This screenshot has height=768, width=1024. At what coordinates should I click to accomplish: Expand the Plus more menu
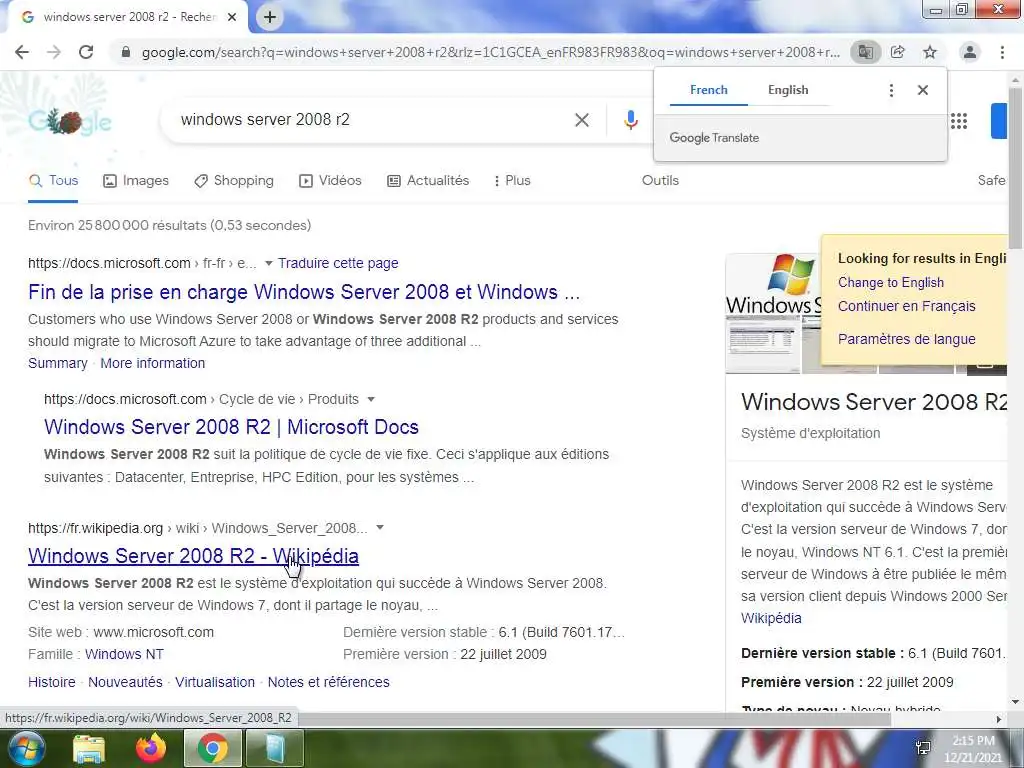tap(512, 181)
